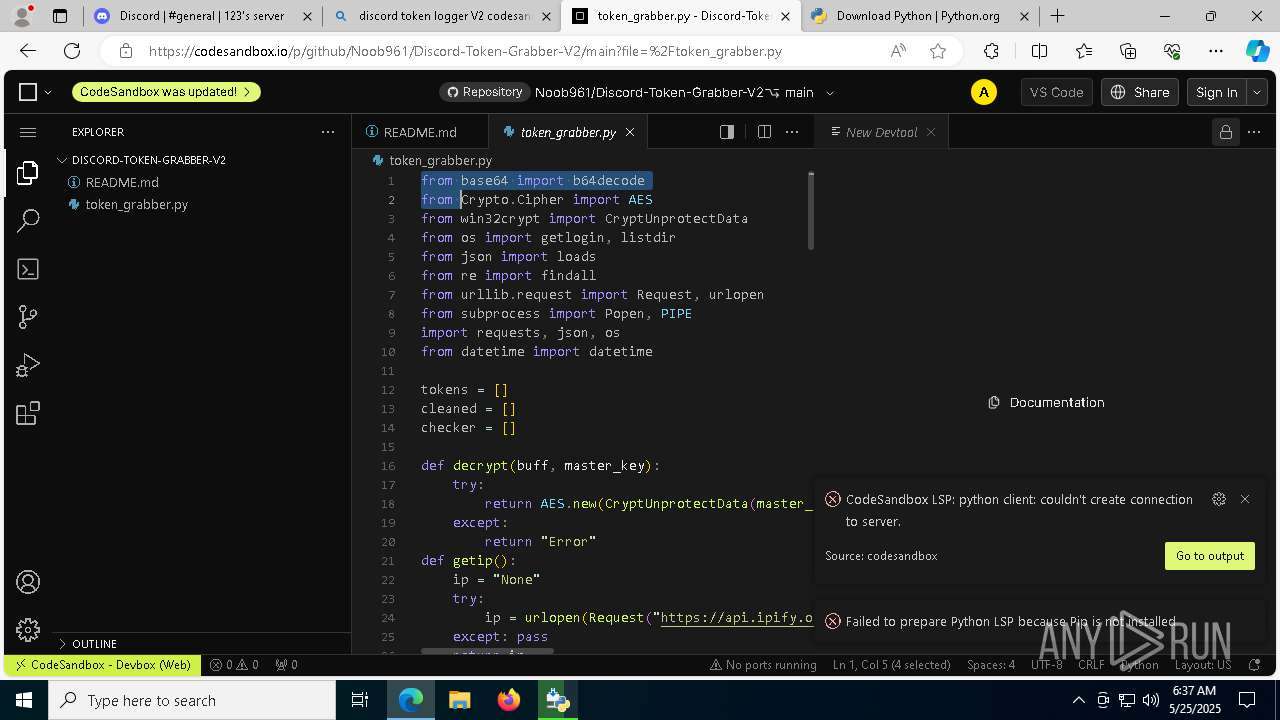The image size is (1280, 720).
Task: Click the errors and warnings status indicator
Action: click(233, 665)
